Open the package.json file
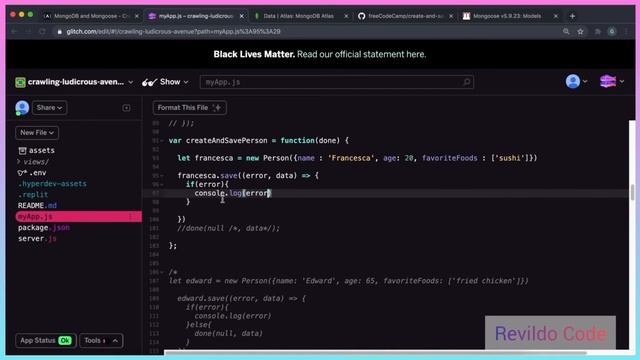640x360 pixels. 44,227
